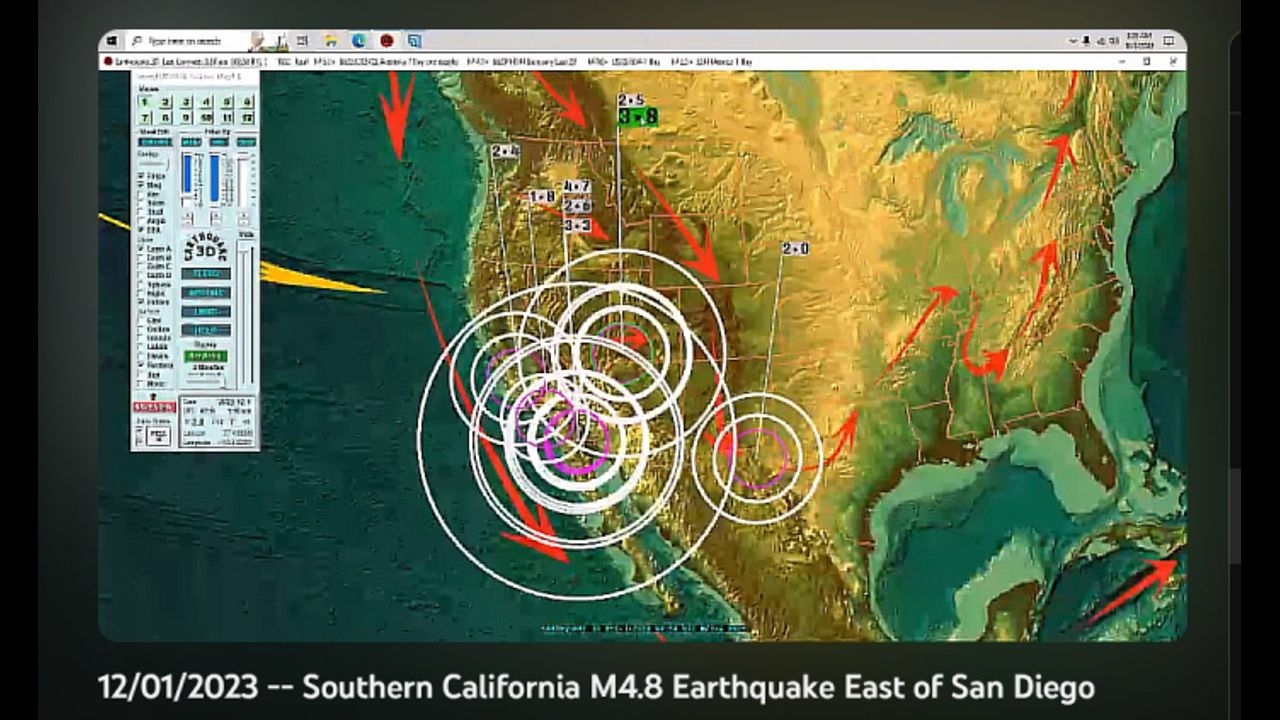Open Microsoft Edge from the taskbar
Viewport: 1280px width, 720px height.
pyautogui.click(x=358, y=41)
